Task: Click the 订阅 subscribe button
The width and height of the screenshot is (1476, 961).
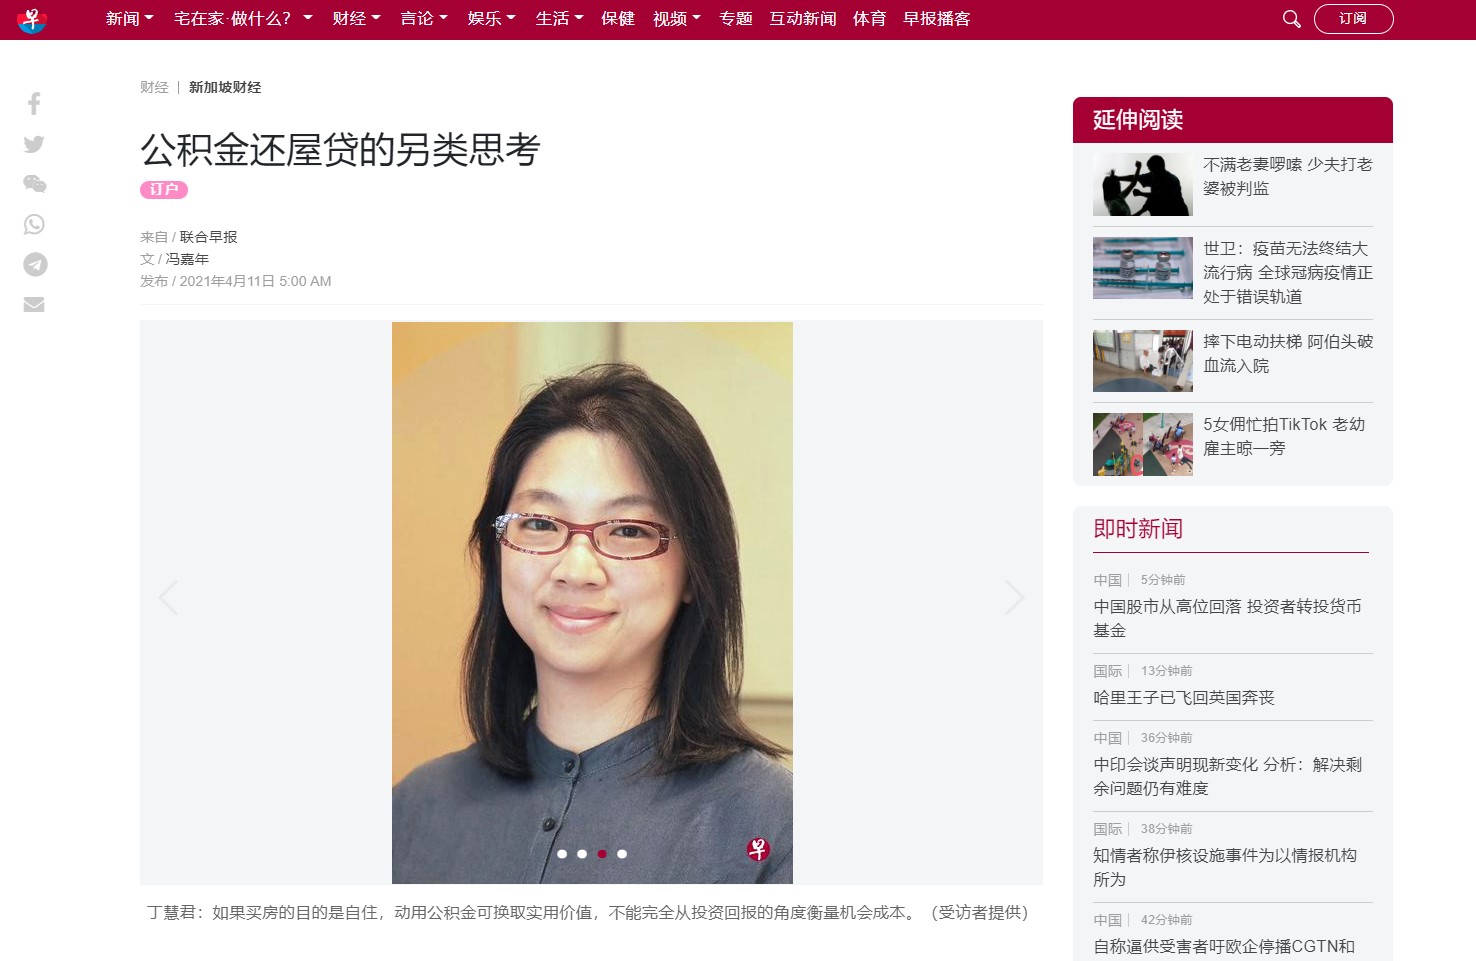Action: 1353,19
